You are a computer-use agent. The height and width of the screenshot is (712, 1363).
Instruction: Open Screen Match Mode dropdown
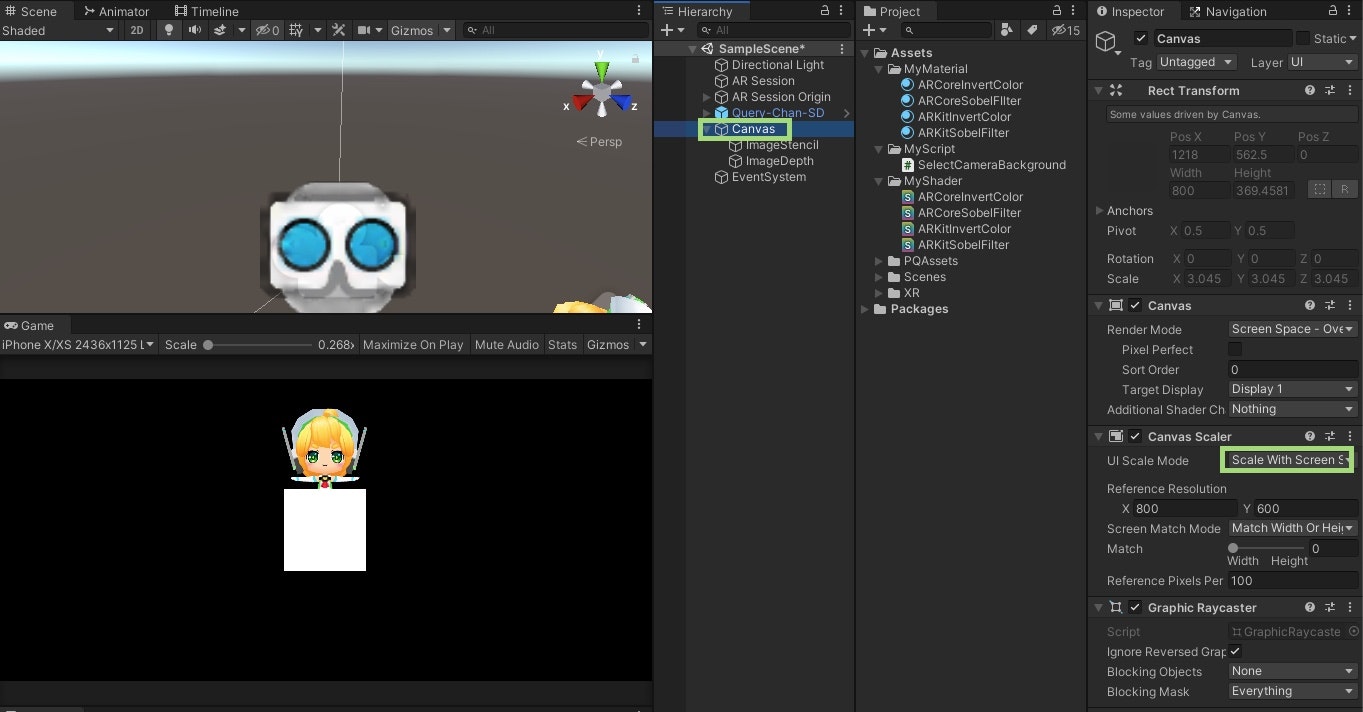tap(1292, 528)
